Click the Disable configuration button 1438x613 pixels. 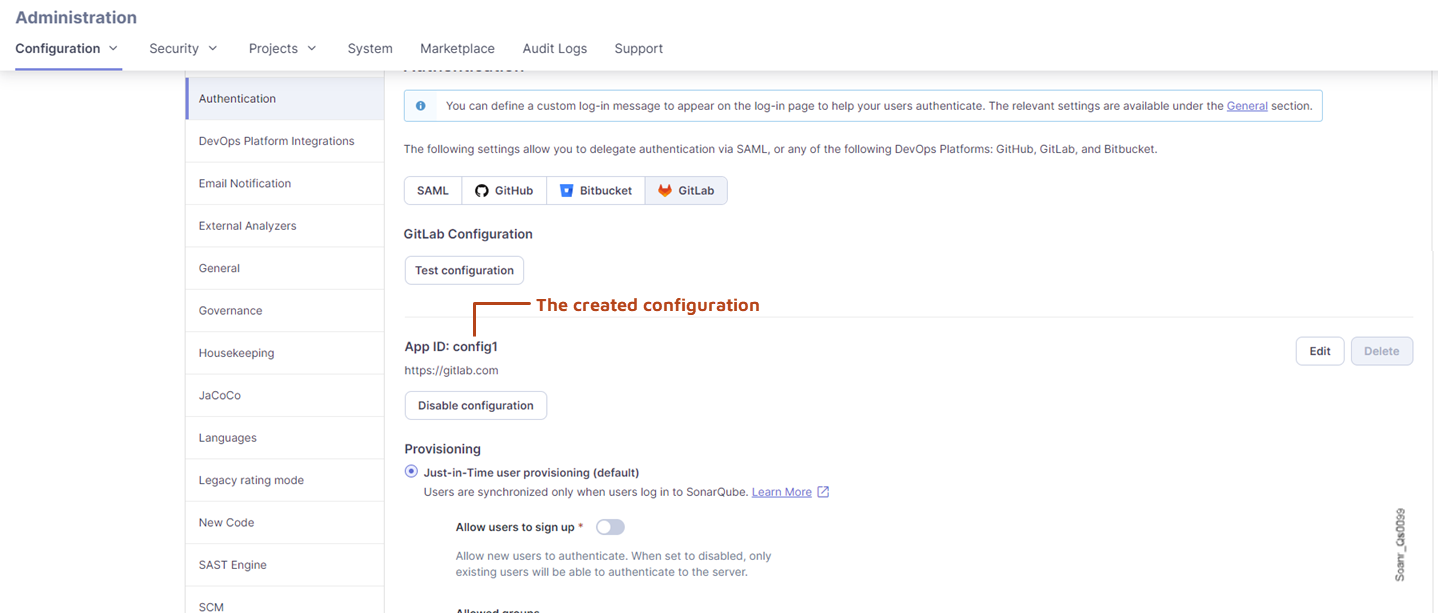click(475, 405)
